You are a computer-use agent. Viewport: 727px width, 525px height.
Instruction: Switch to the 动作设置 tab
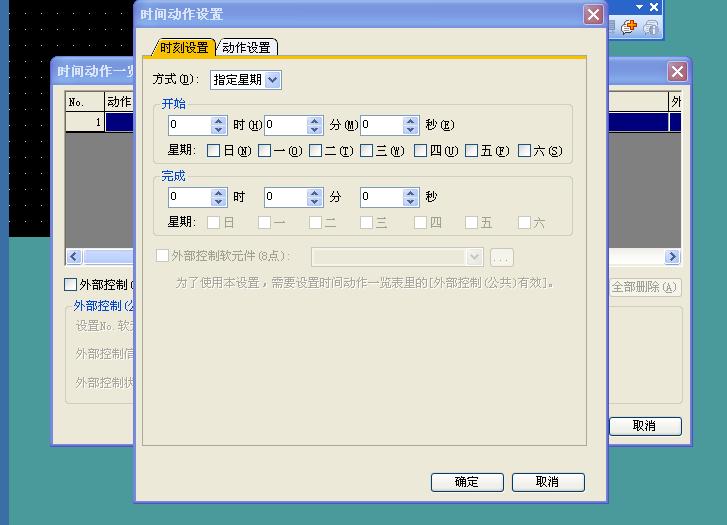tap(246, 47)
